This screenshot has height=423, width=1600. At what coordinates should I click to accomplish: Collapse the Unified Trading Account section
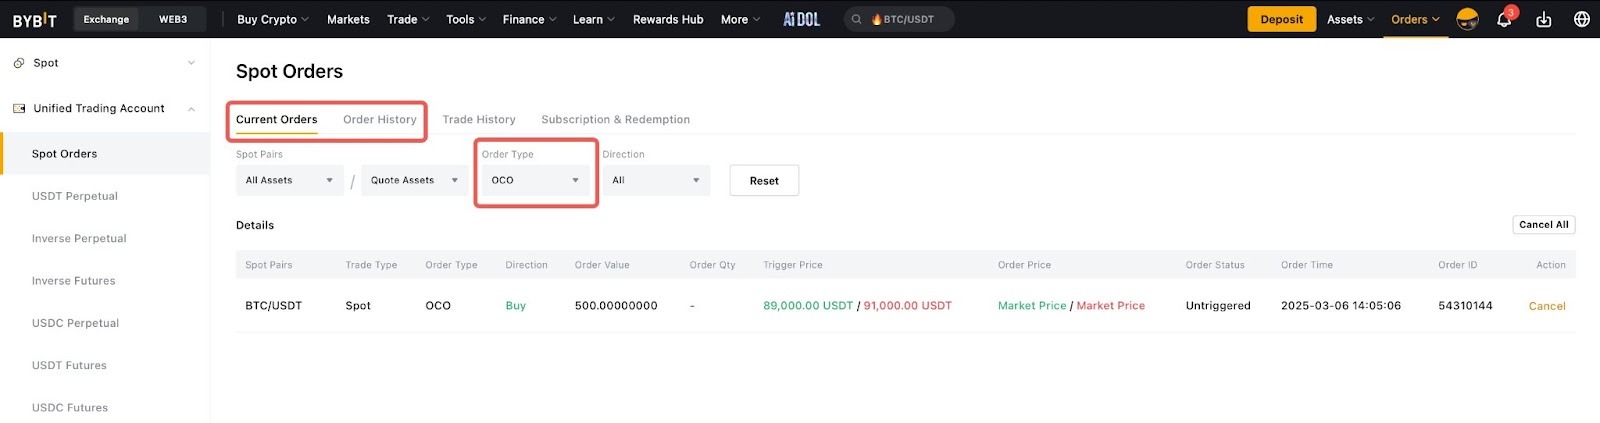tap(191, 109)
